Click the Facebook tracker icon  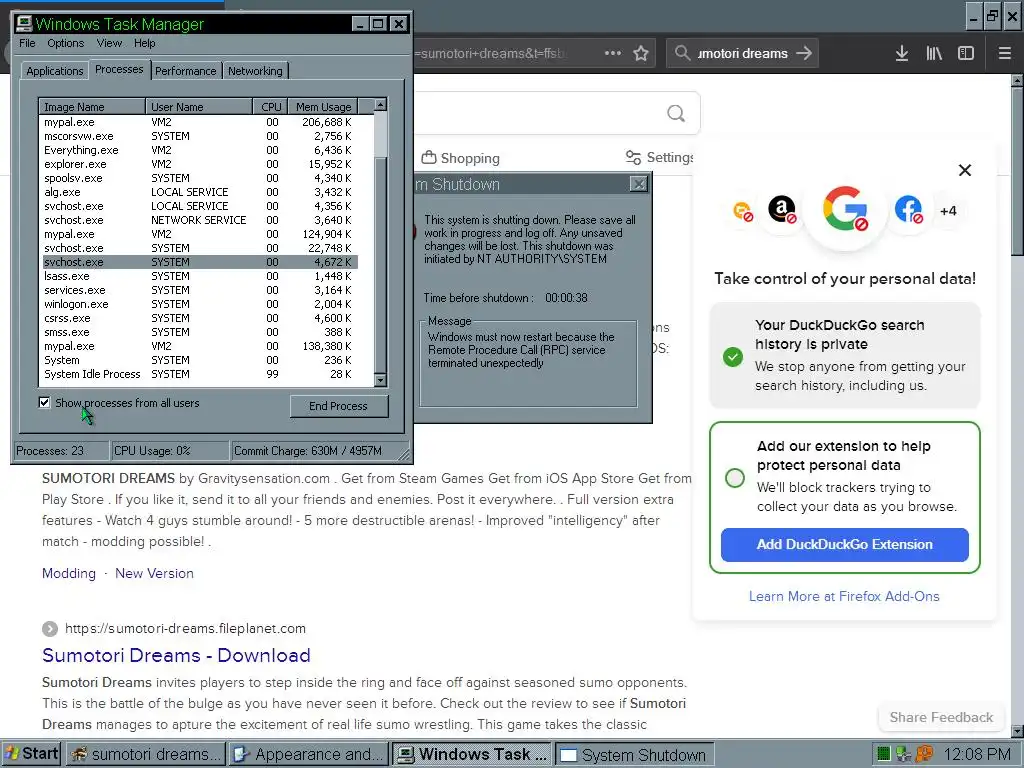point(908,210)
